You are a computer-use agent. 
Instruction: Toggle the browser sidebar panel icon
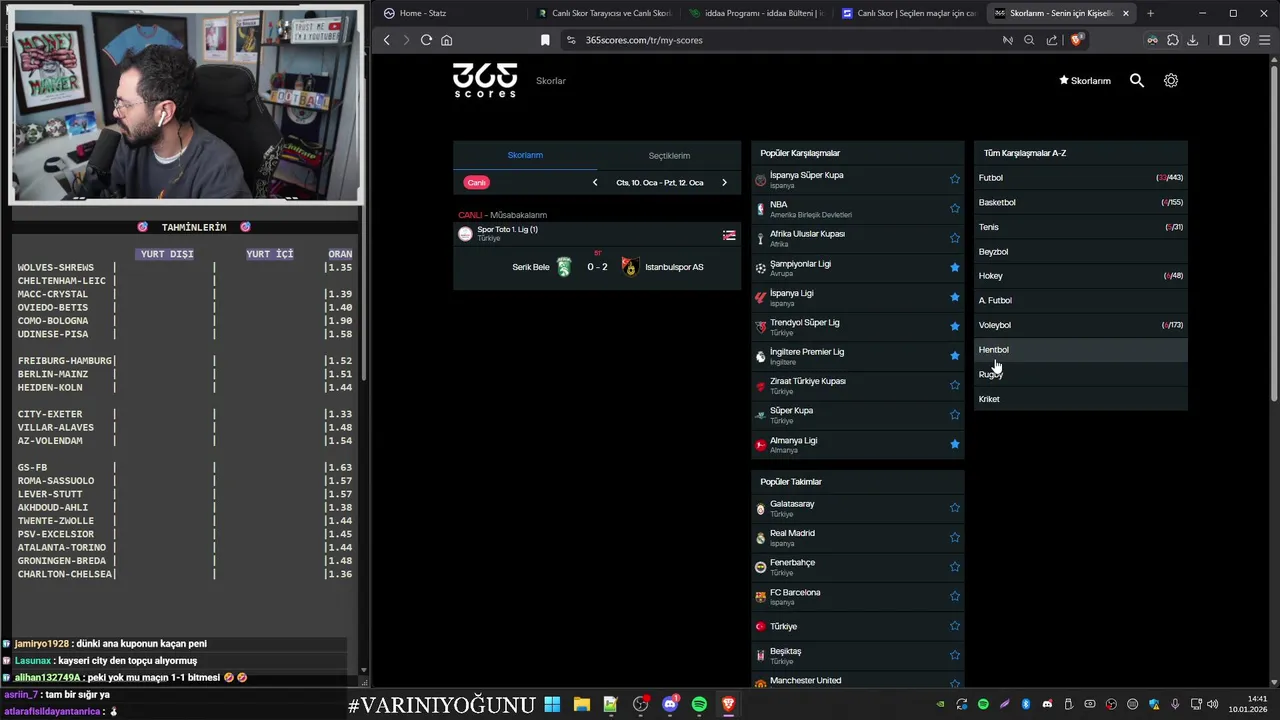tap(1224, 40)
